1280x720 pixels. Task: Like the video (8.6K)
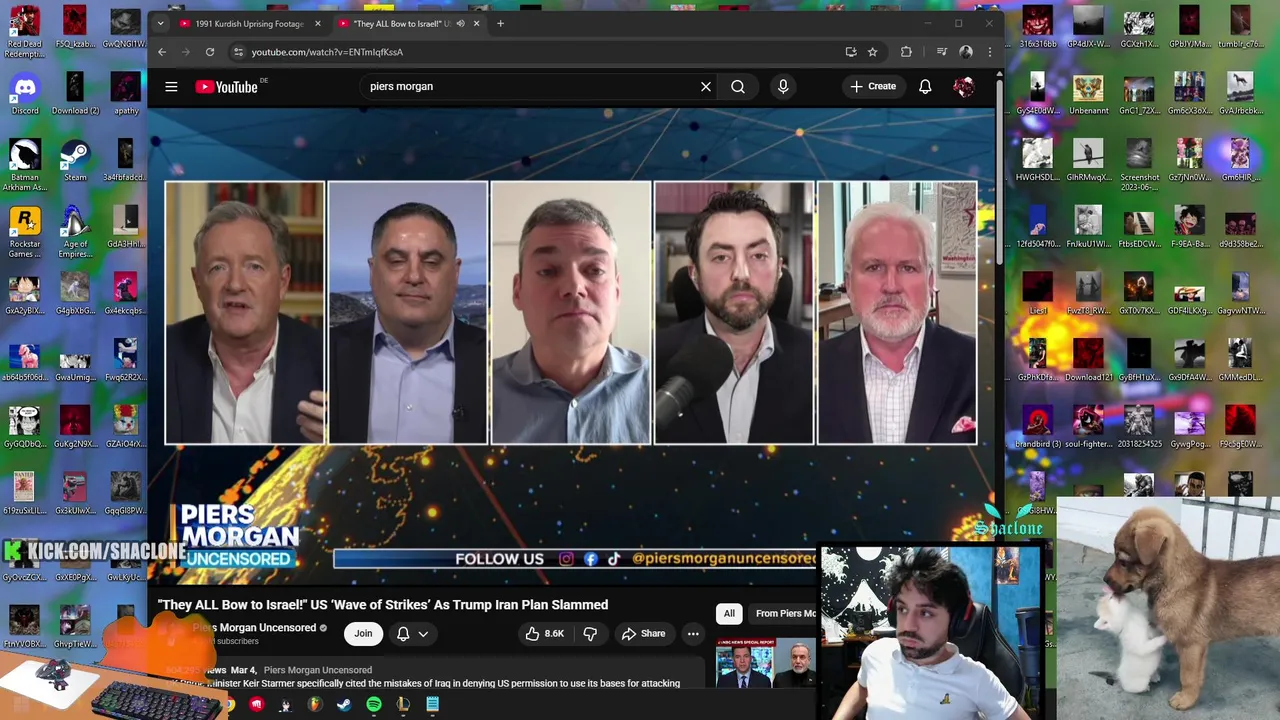[x=544, y=633]
